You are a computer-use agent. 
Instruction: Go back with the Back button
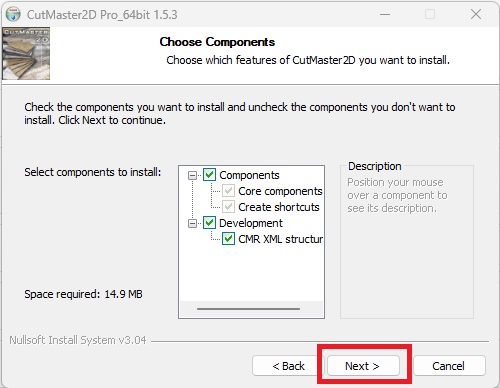pyautogui.click(x=288, y=366)
